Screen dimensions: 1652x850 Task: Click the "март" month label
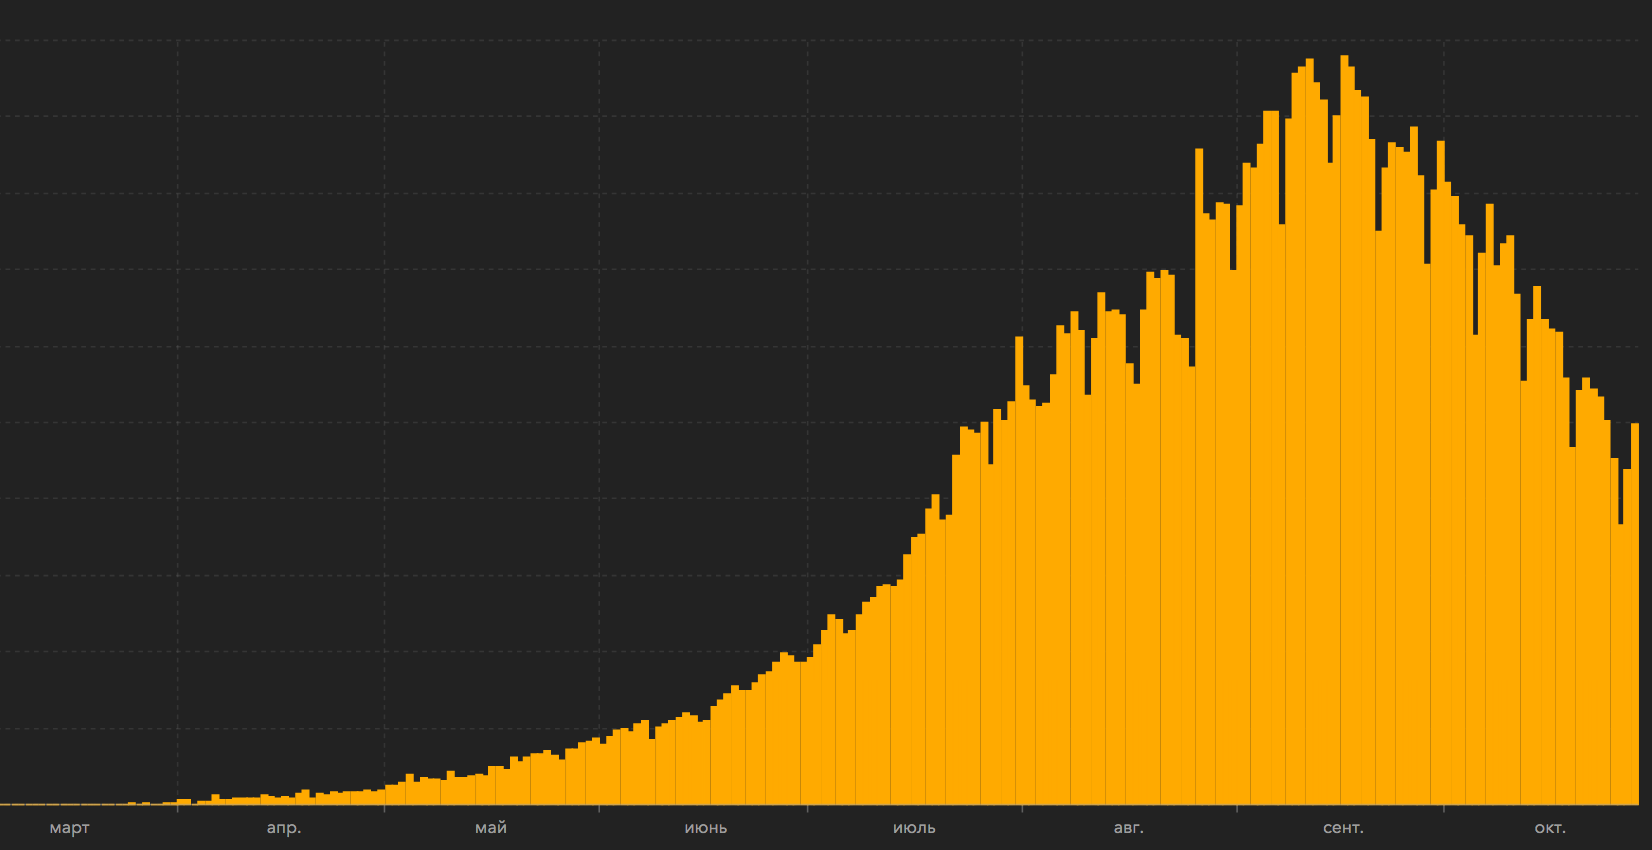[69, 828]
